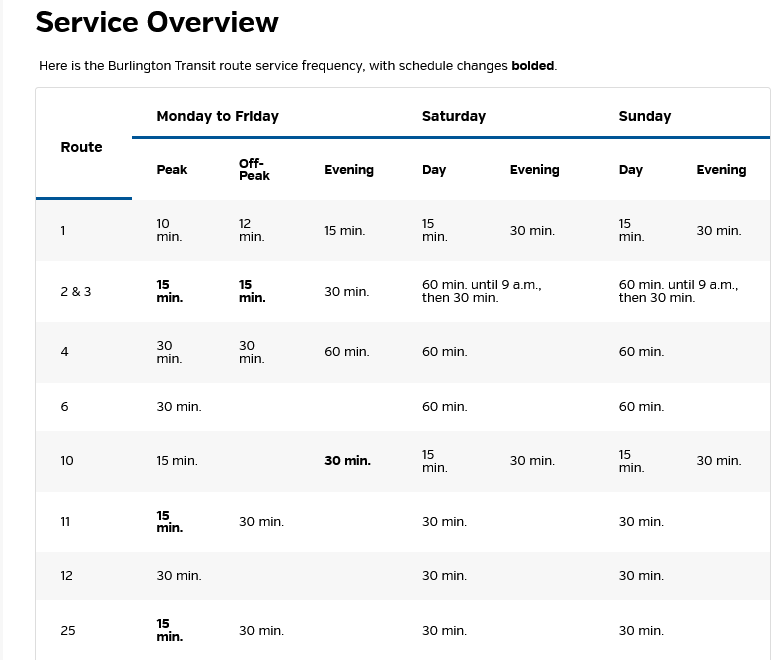Image resolution: width=772 pixels, height=660 pixels.
Task: Click the Evening subheader under Sunday
Action: coord(721,170)
